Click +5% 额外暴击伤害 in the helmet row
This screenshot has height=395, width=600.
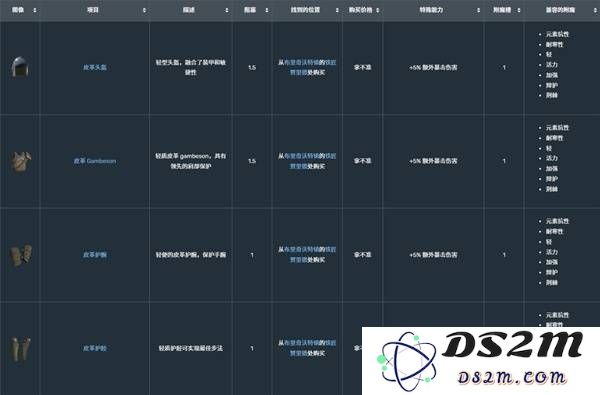433,67
